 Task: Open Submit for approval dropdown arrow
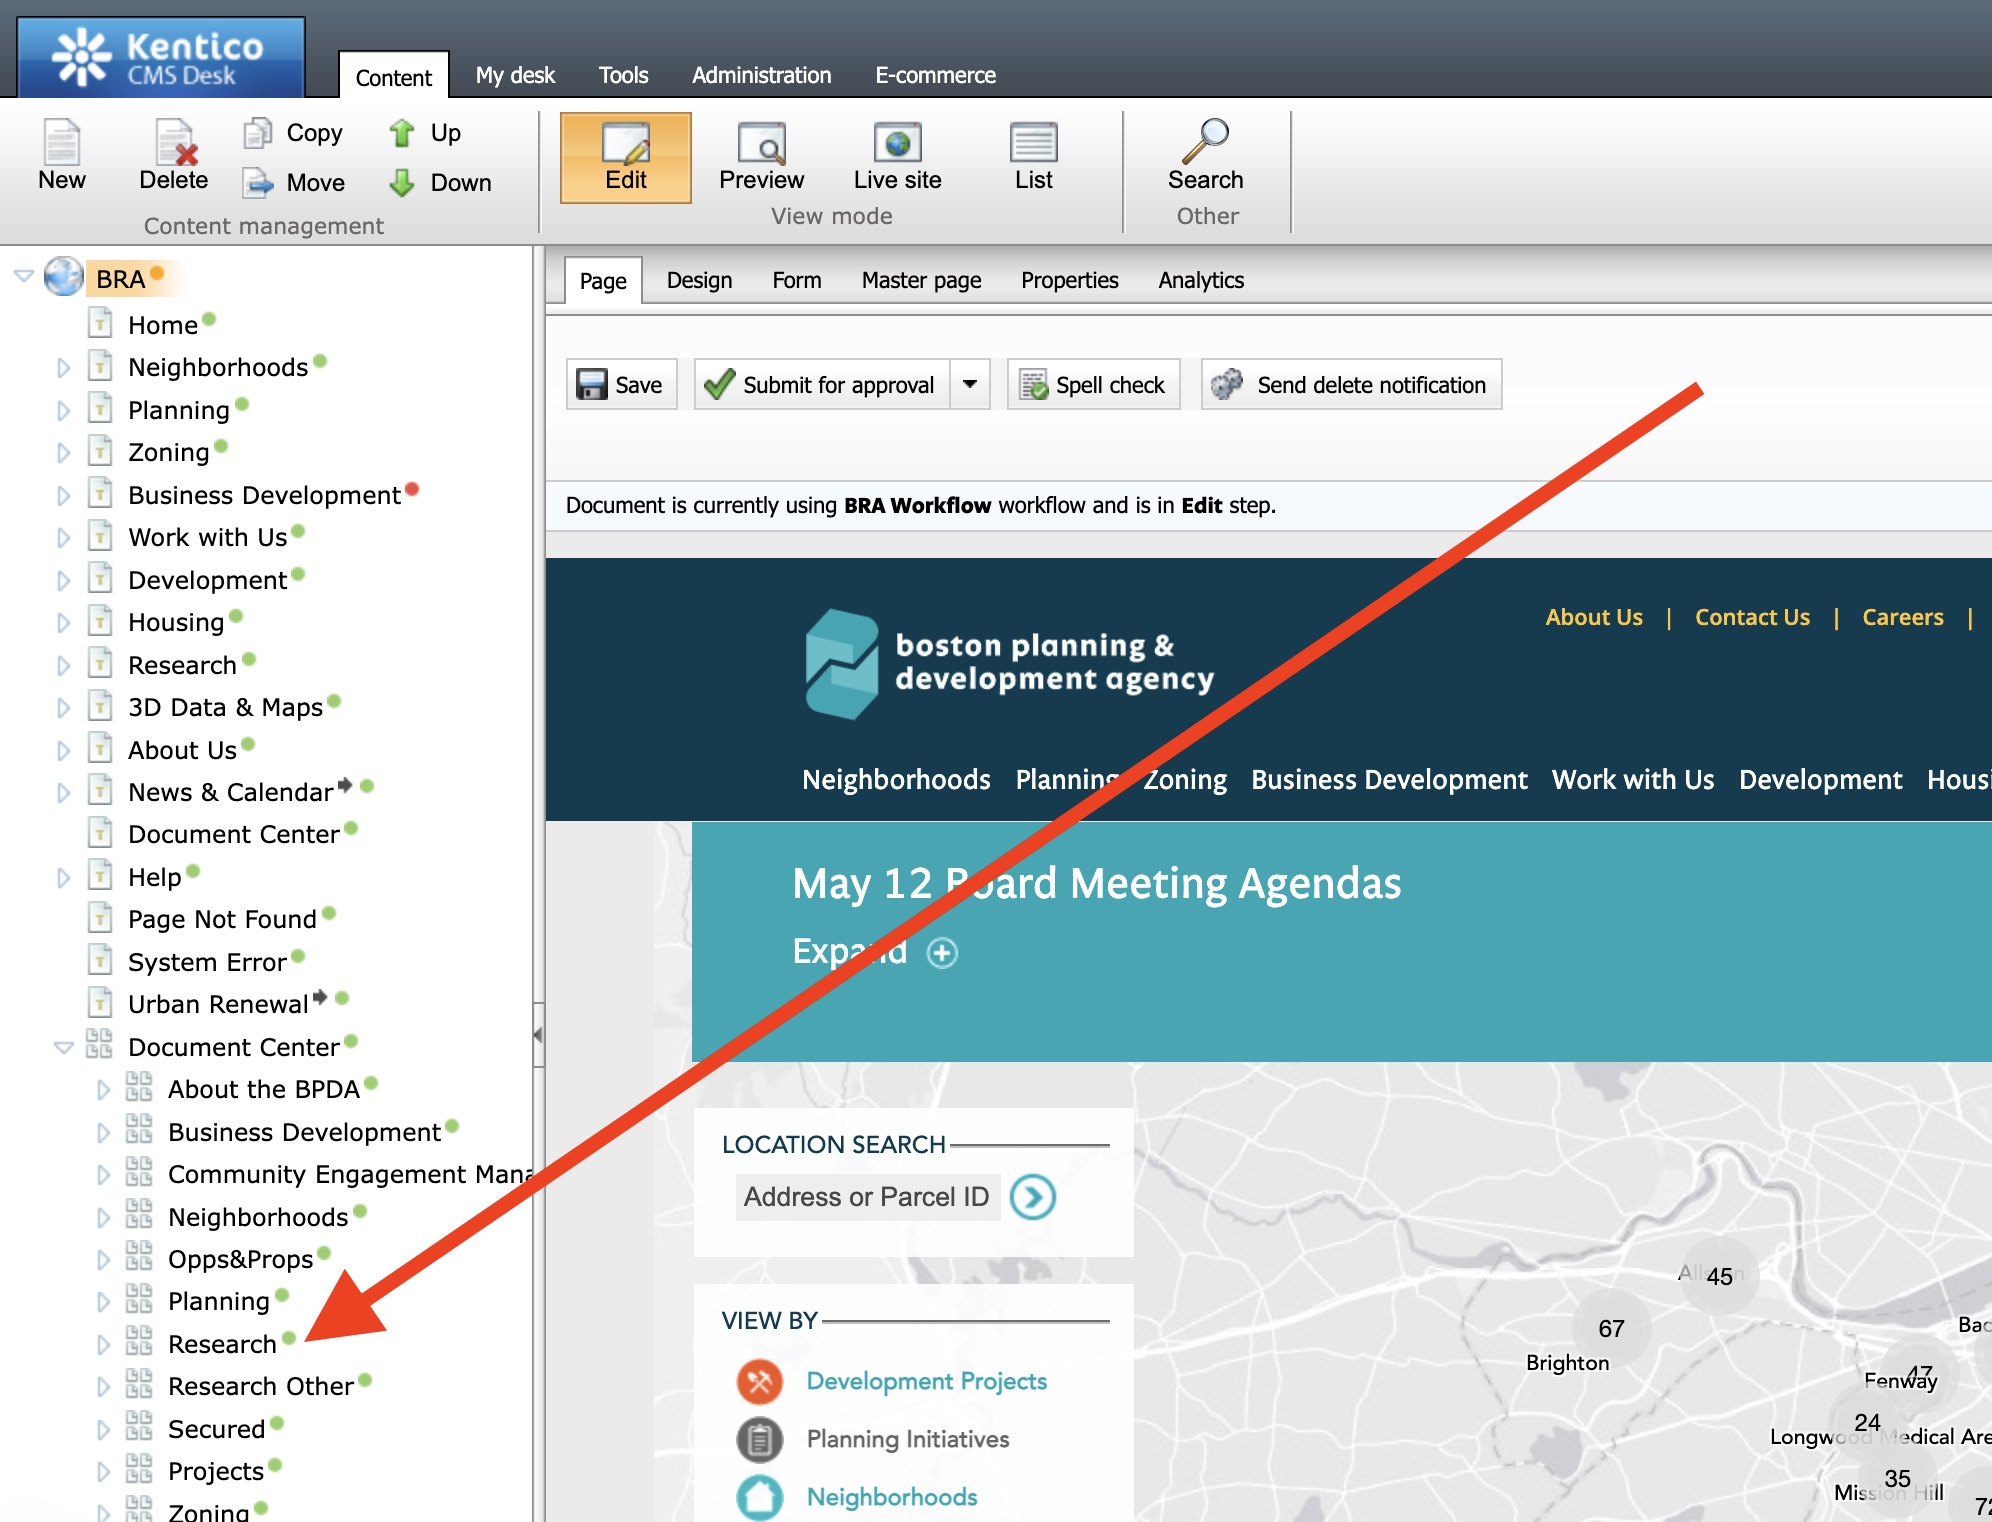click(x=969, y=385)
